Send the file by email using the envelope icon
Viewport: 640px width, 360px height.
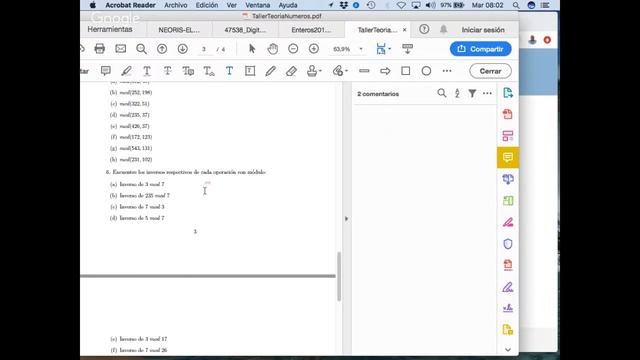click(x=120, y=49)
